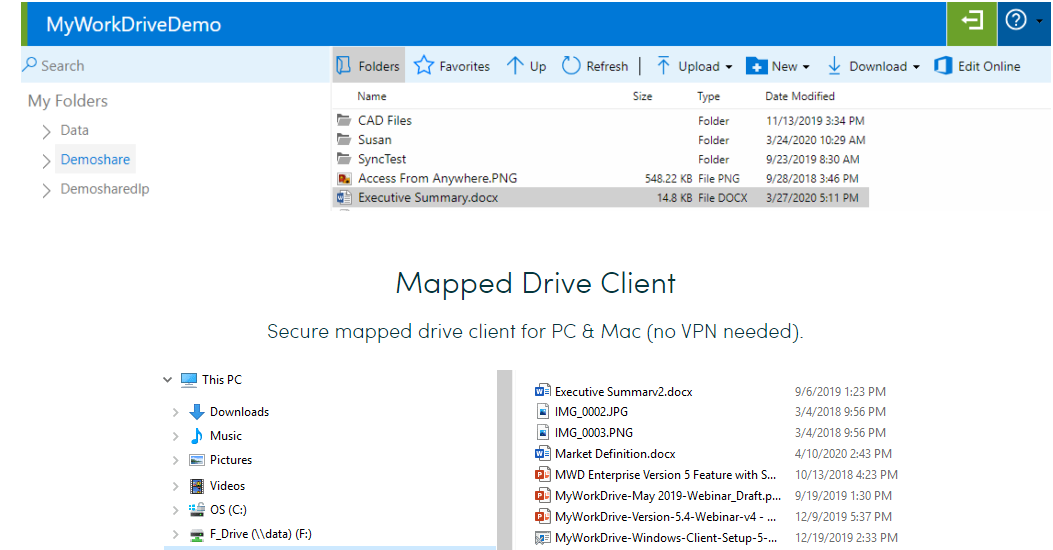The height and width of the screenshot is (550, 1053).
Task: Select the Executive Summary.docx file
Action: click(x=428, y=198)
